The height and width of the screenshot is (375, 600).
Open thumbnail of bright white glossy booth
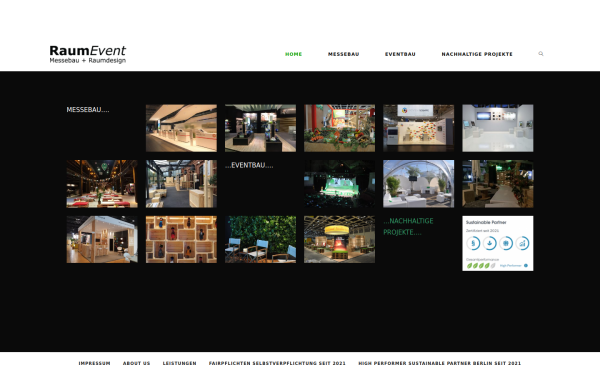497,128
